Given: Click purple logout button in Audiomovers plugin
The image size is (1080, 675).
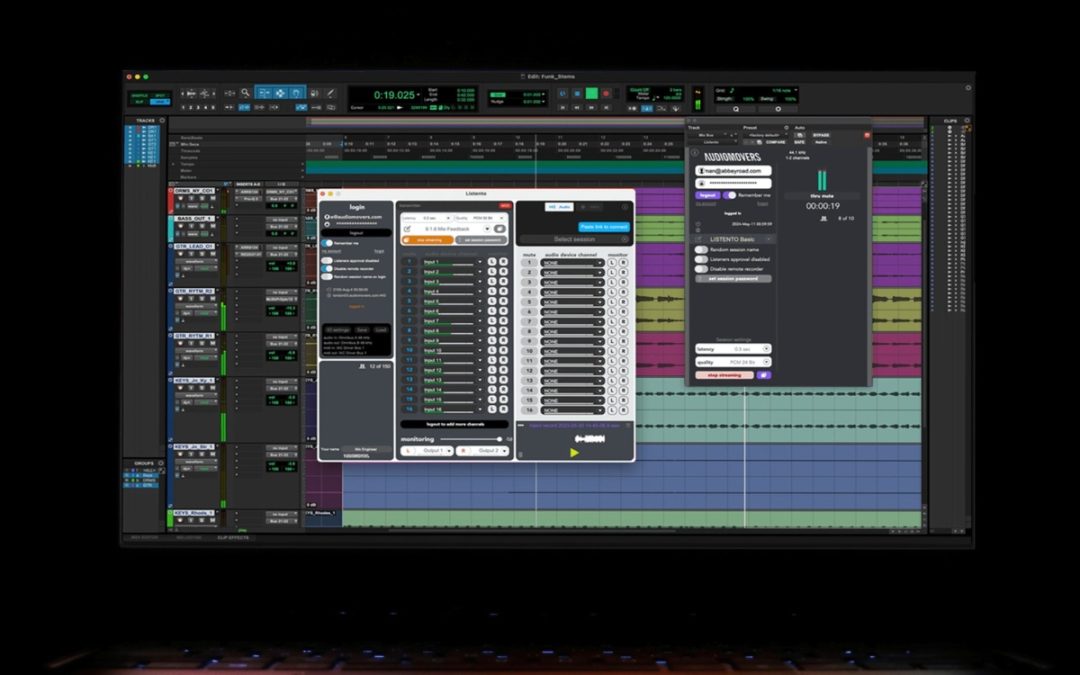Looking at the screenshot, I should (x=708, y=195).
